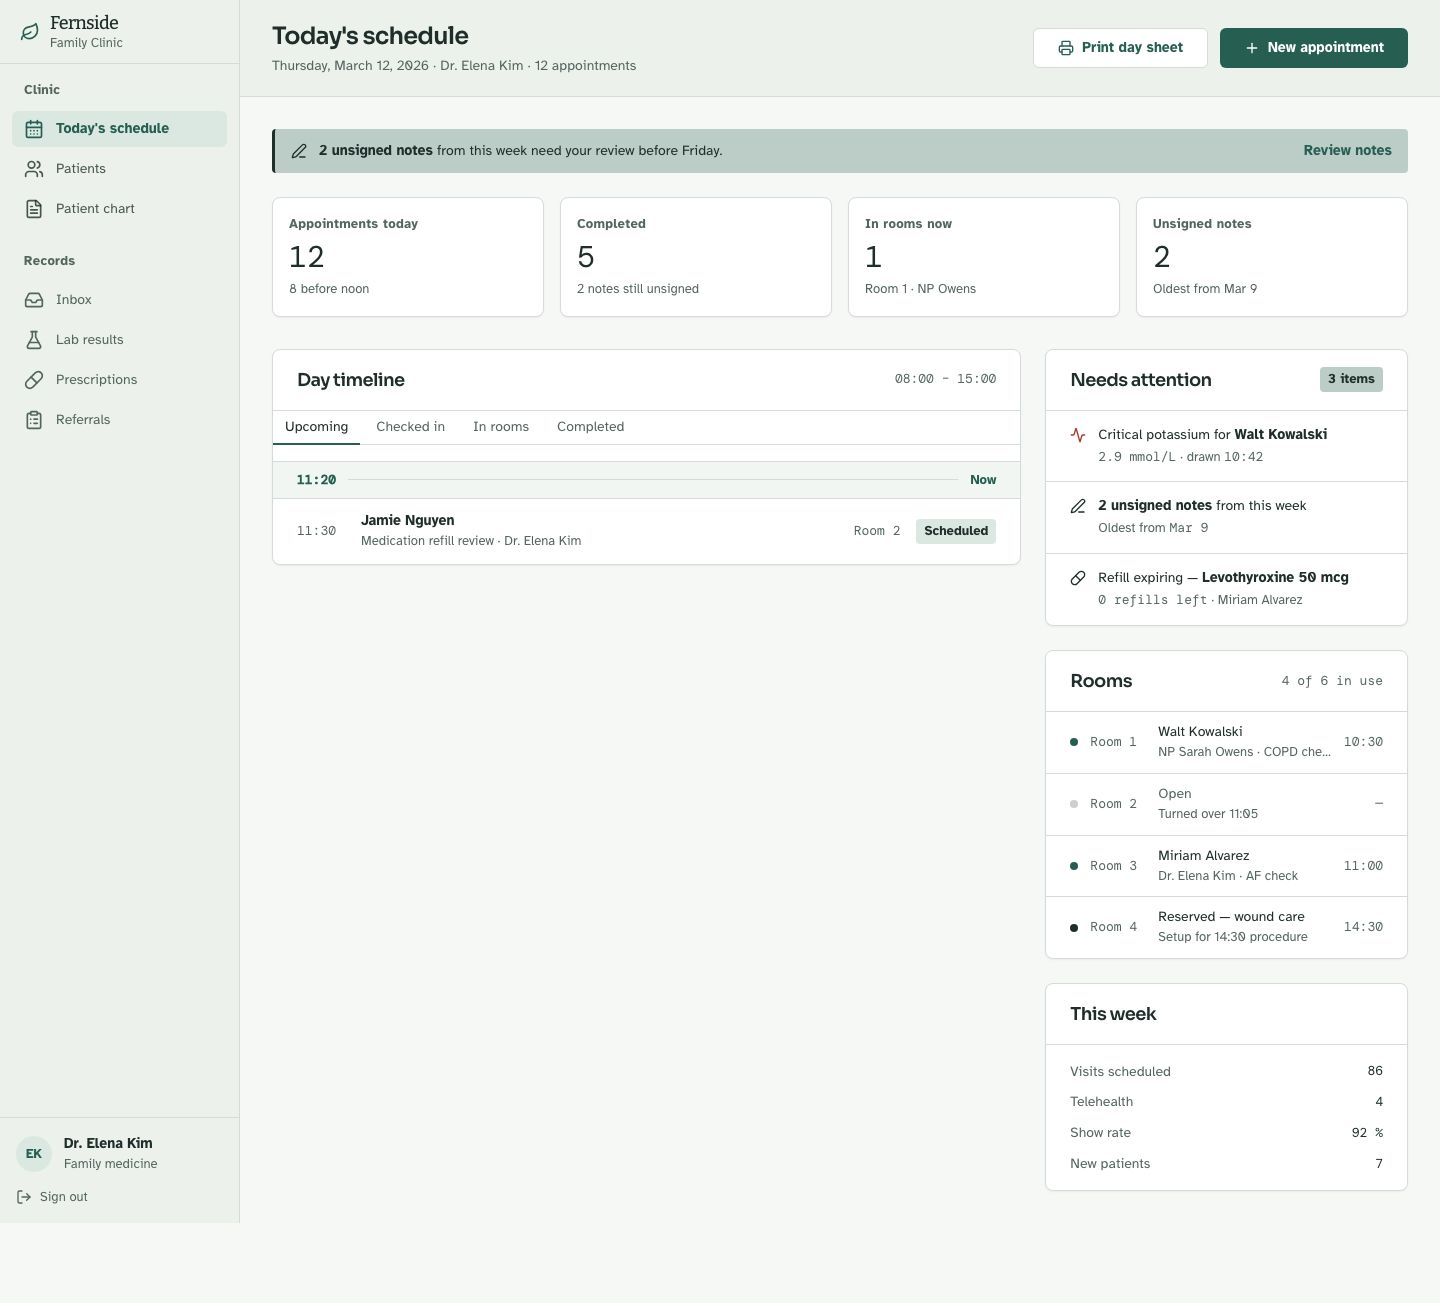Select Room 3 Miriam Alvarez row
Viewport: 1440px width, 1303px height.
coord(1226,866)
